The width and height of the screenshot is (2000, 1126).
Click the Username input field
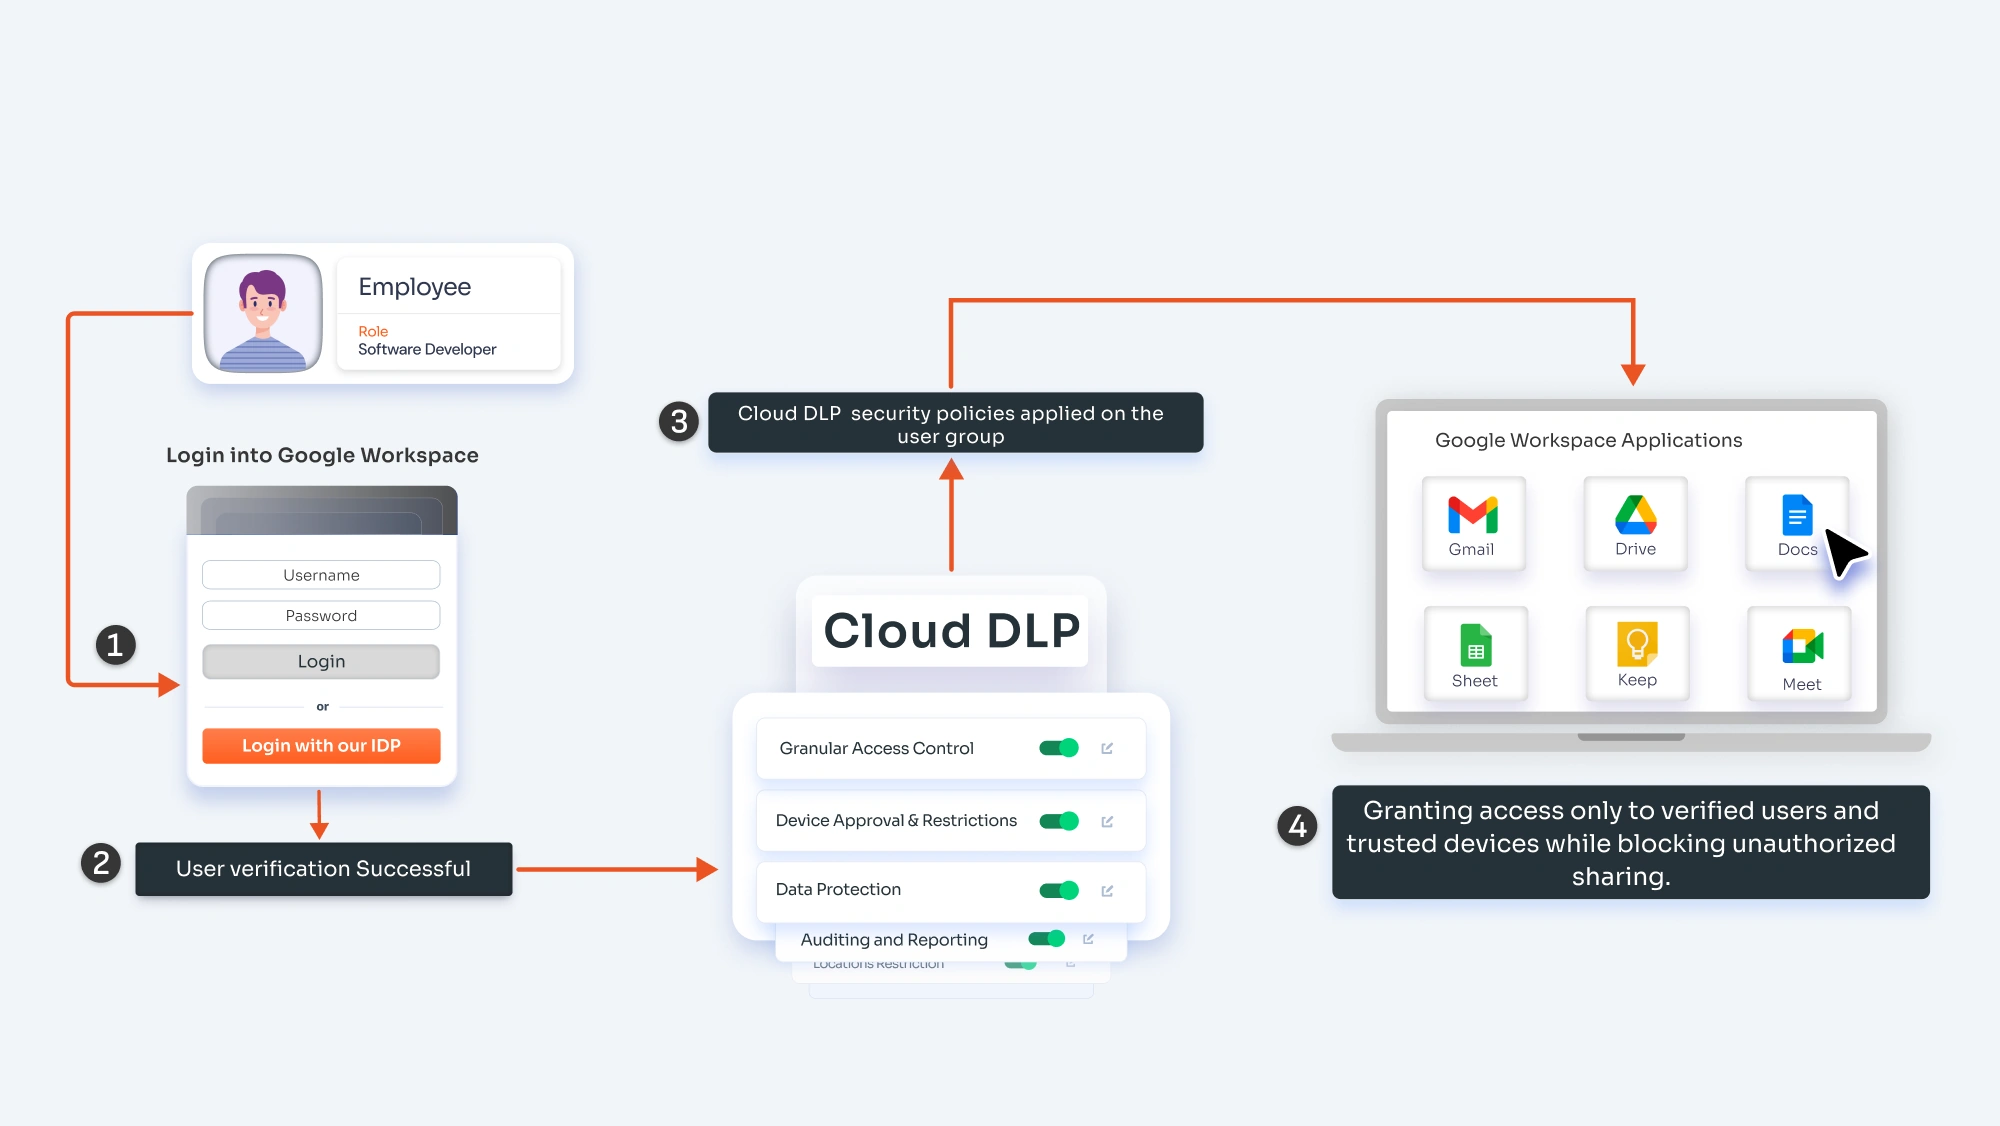[x=321, y=574]
